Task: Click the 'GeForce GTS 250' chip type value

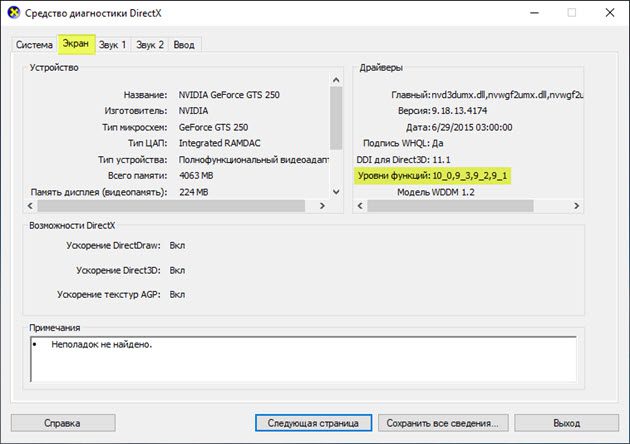Action: coord(213,127)
